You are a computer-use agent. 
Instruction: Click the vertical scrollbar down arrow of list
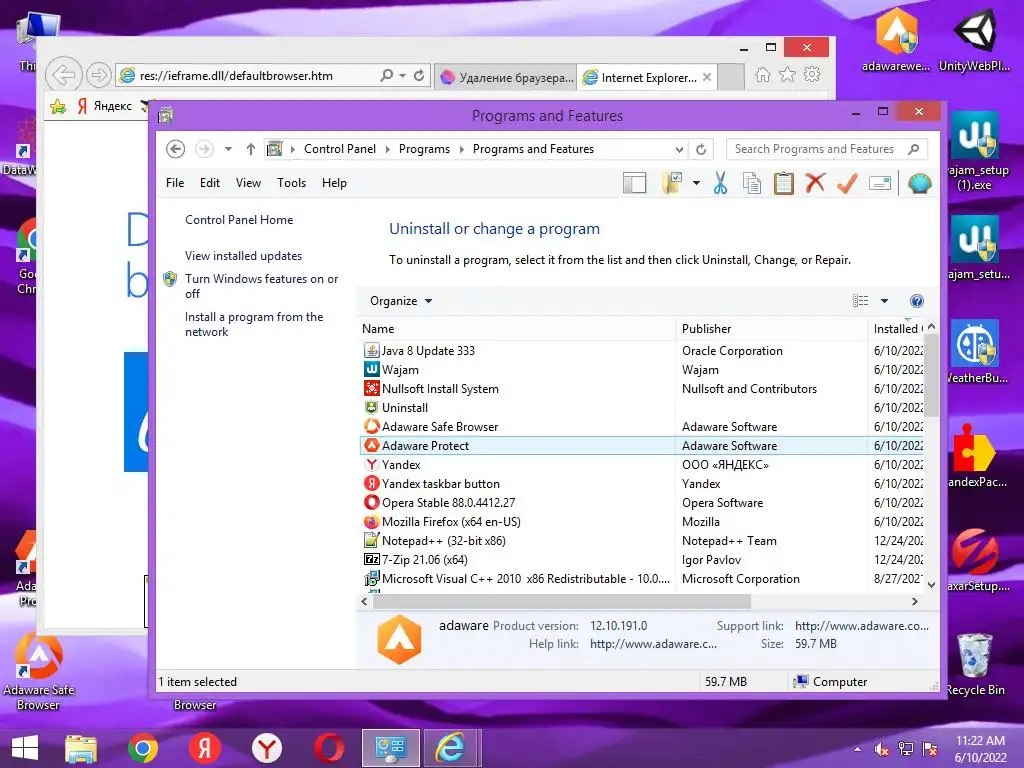click(x=932, y=584)
